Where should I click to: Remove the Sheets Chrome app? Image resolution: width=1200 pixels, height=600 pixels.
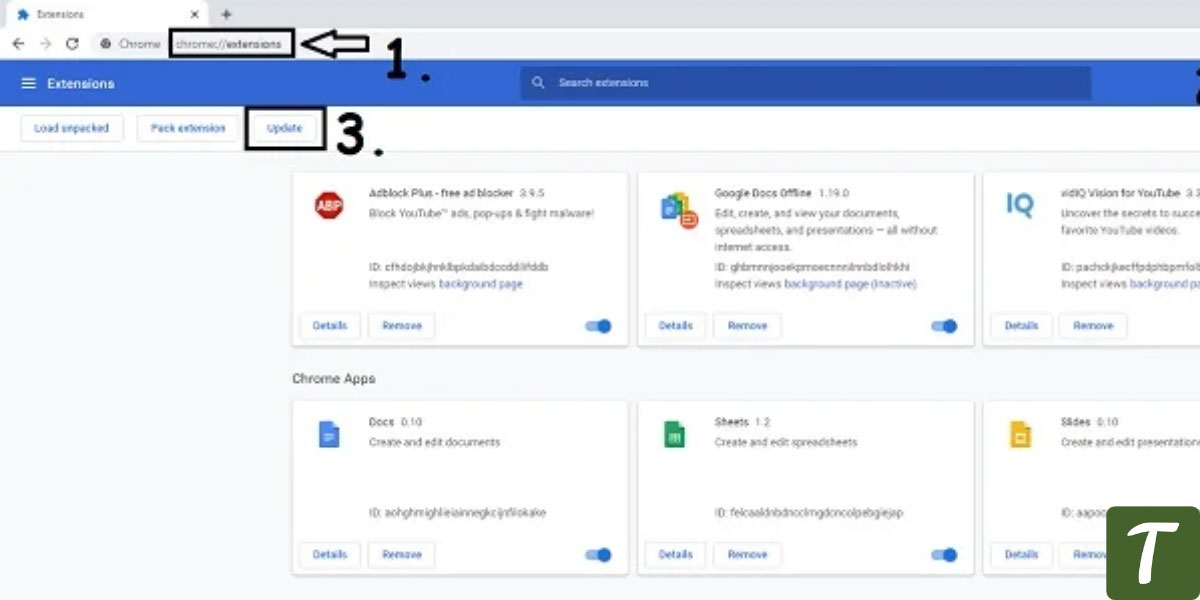747,555
